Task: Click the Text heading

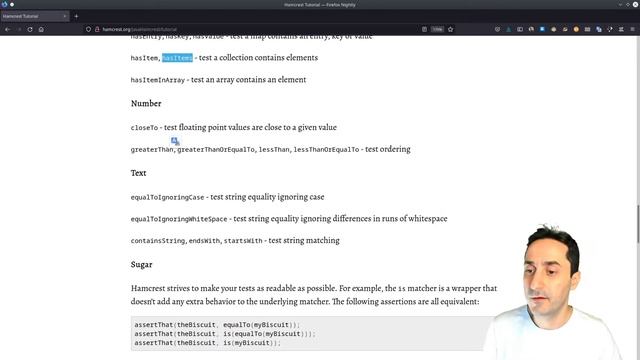Action: 138,173
